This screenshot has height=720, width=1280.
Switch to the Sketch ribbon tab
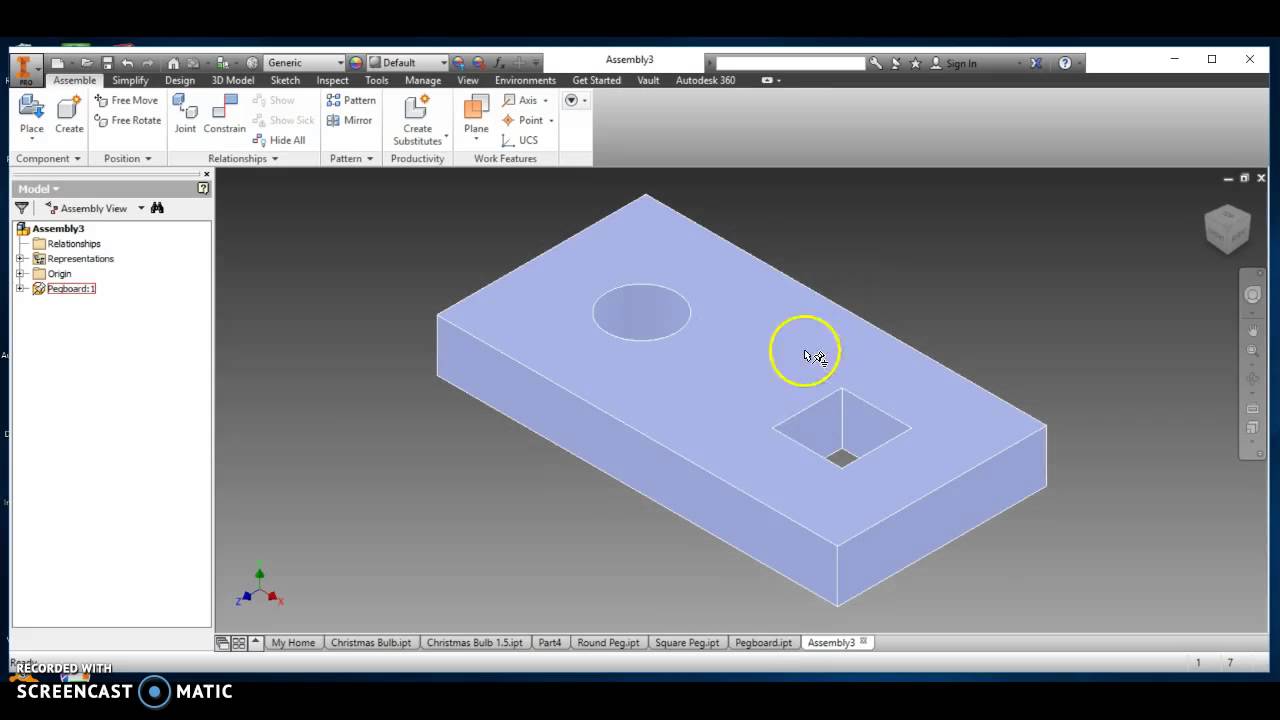point(285,80)
